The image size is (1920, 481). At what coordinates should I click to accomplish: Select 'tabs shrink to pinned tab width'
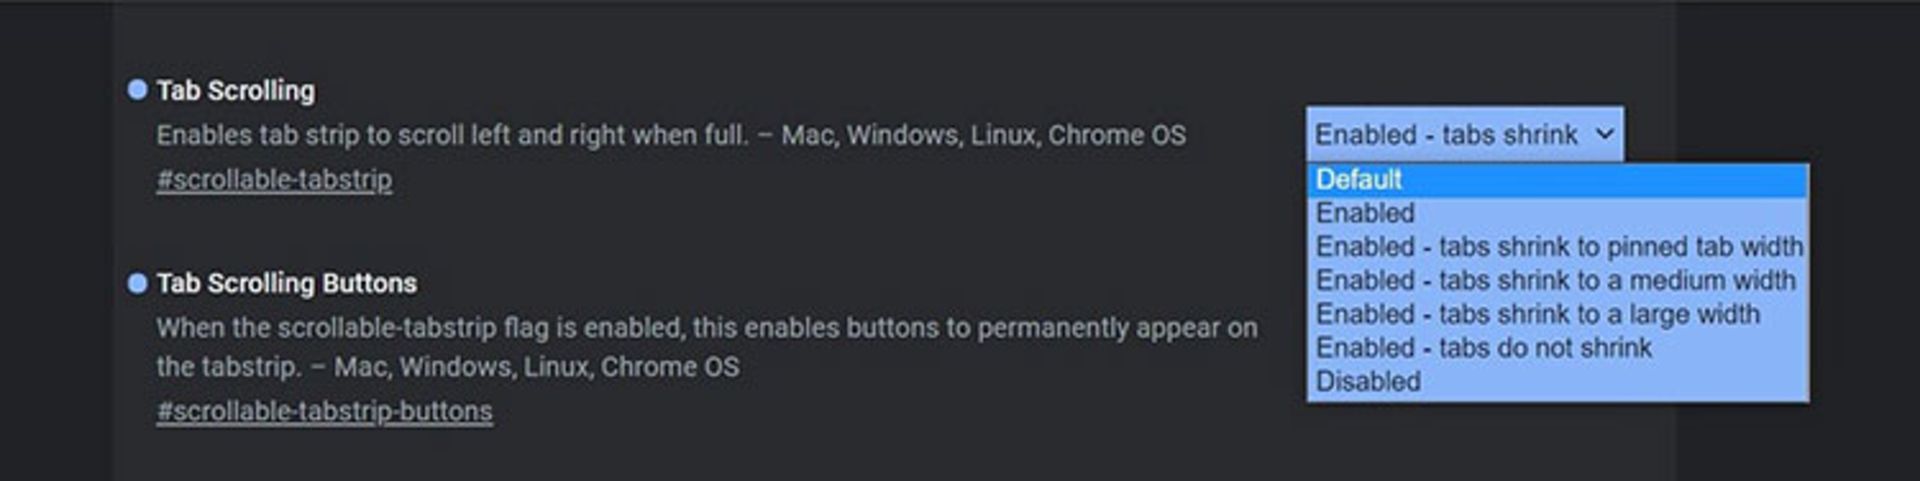(x=1557, y=247)
